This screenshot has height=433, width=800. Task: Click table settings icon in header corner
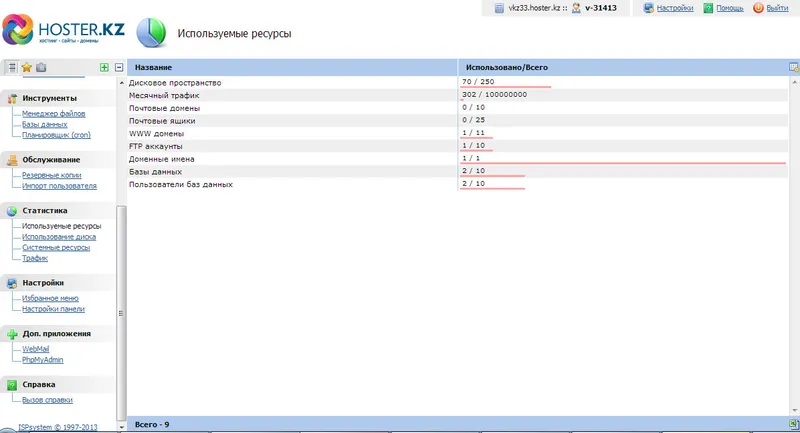coord(793,67)
